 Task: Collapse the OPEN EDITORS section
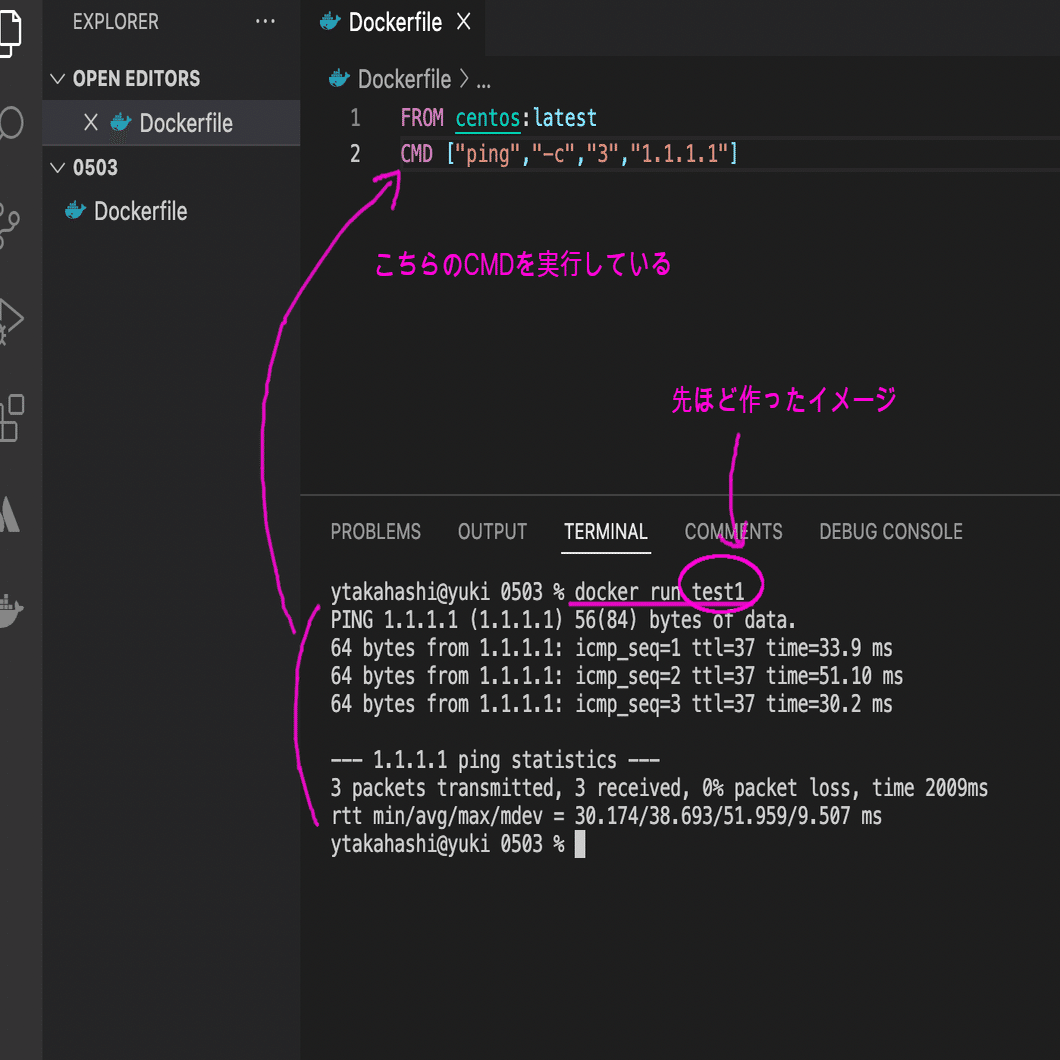pyautogui.click(x=58, y=78)
